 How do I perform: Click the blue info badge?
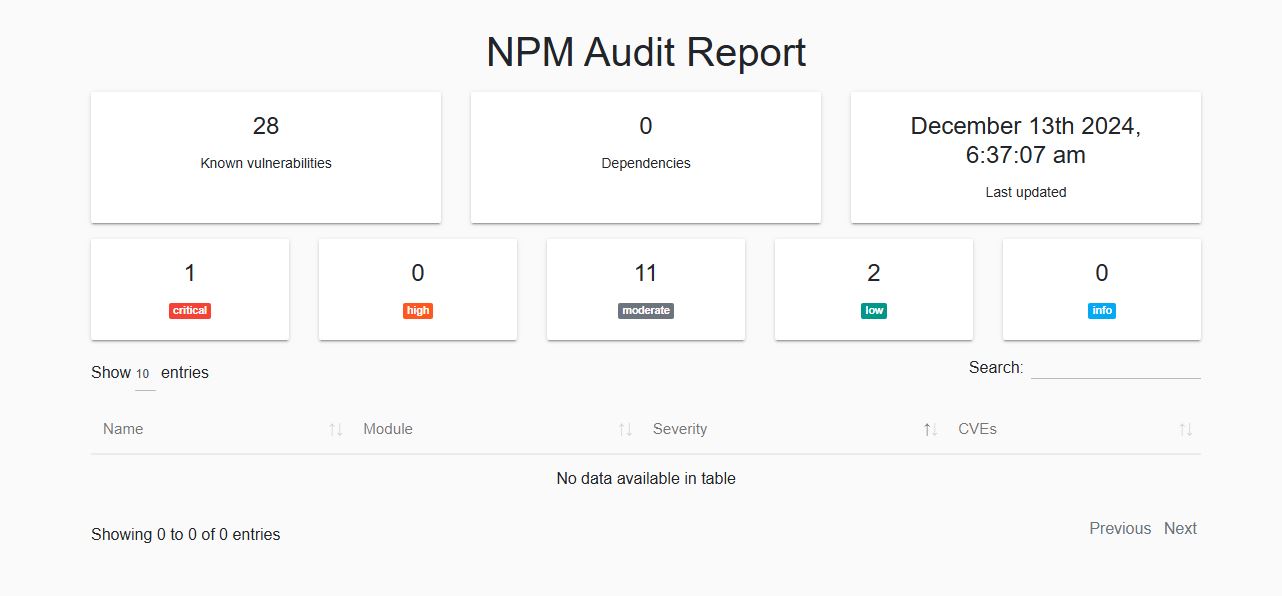point(1102,311)
